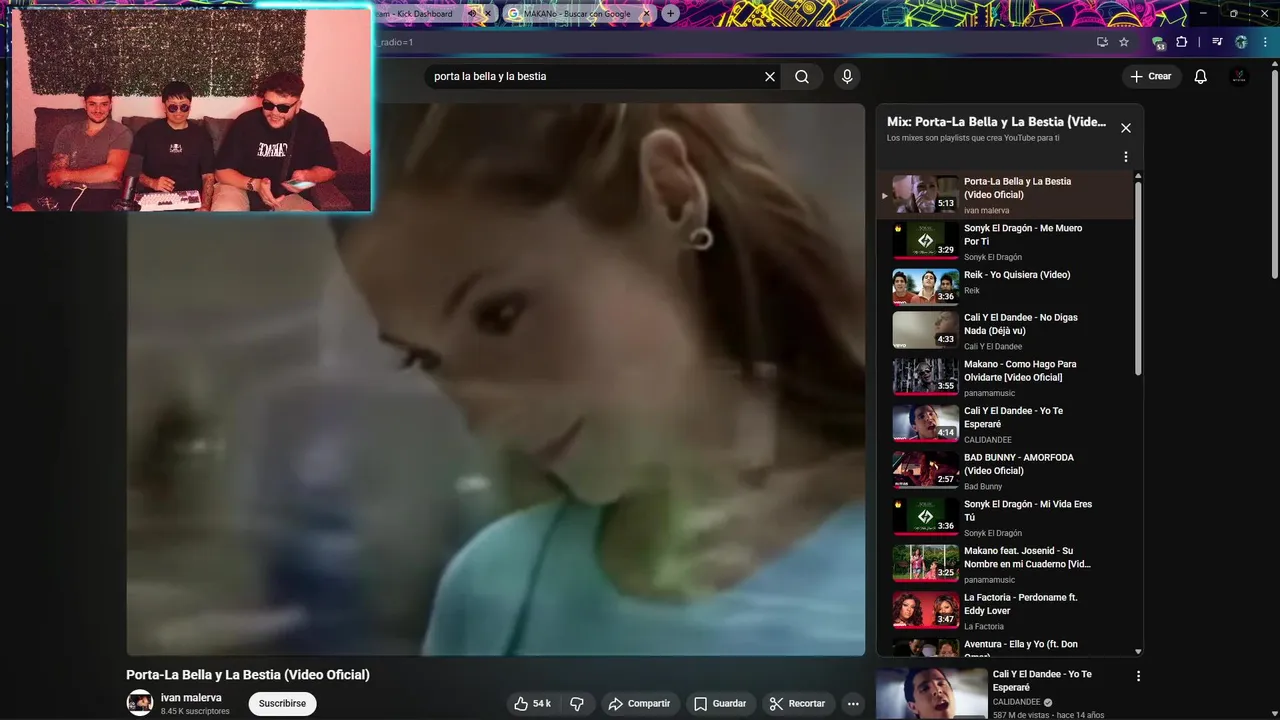This screenshot has height=720, width=1280.
Task: Switch to Kick Dashboard tab
Action: point(418,14)
